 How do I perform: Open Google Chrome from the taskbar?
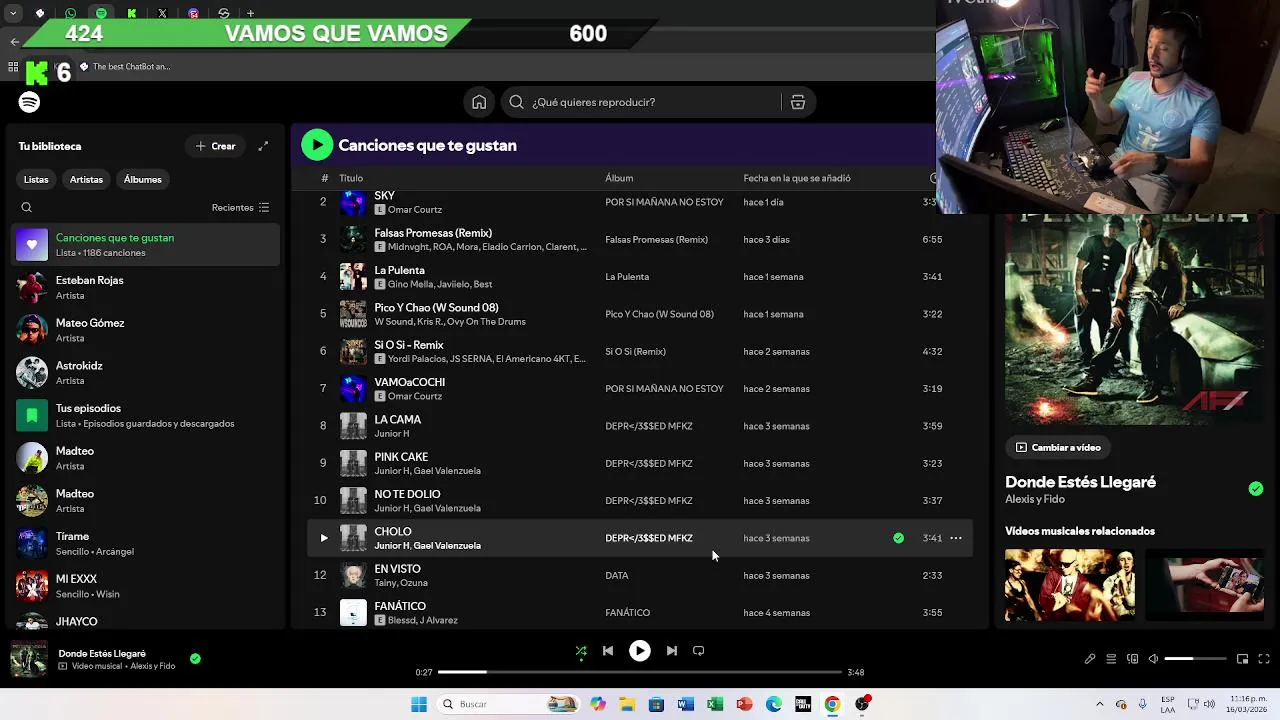click(832, 704)
